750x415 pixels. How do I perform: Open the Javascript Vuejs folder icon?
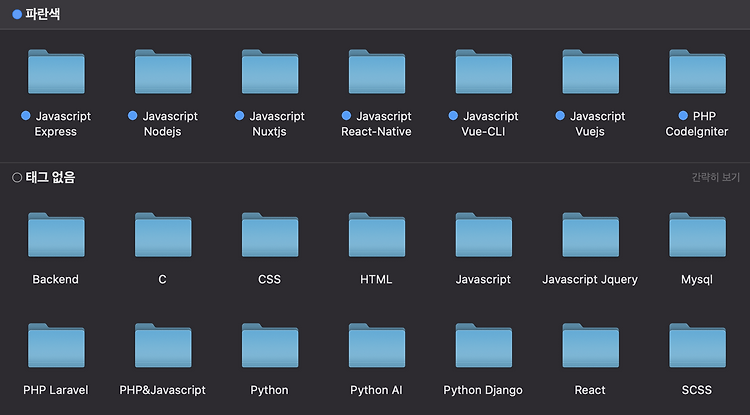590,72
